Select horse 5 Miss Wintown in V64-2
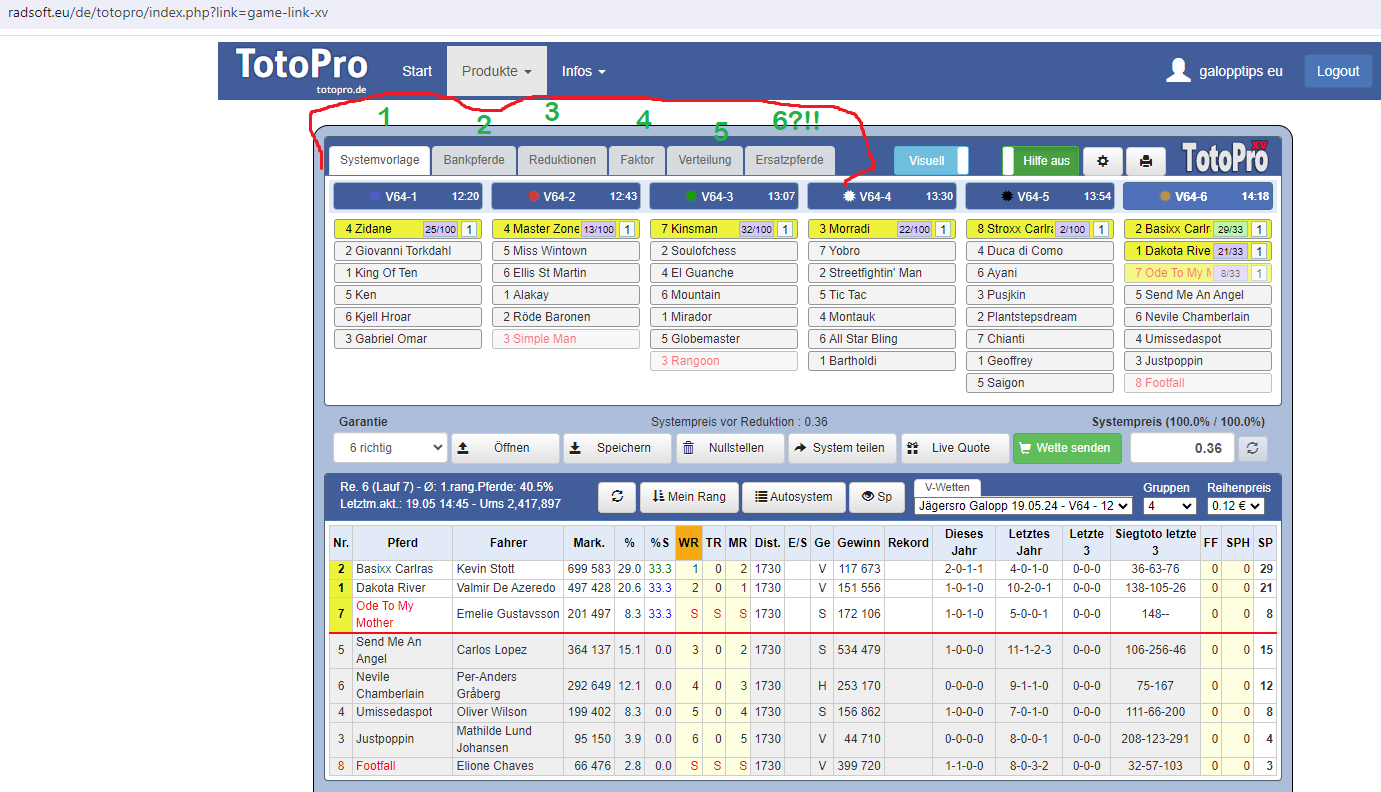 click(566, 251)
